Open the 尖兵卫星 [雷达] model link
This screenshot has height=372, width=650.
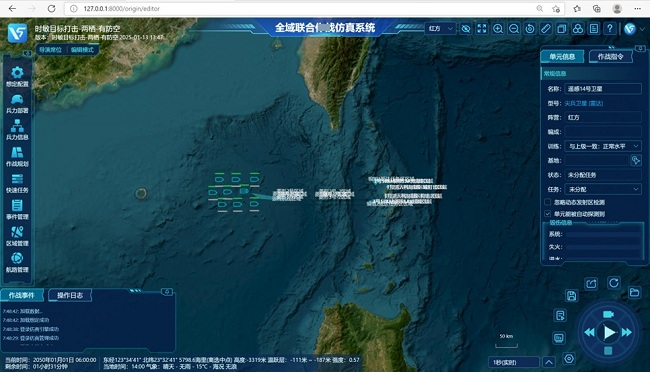click(584, 103)
